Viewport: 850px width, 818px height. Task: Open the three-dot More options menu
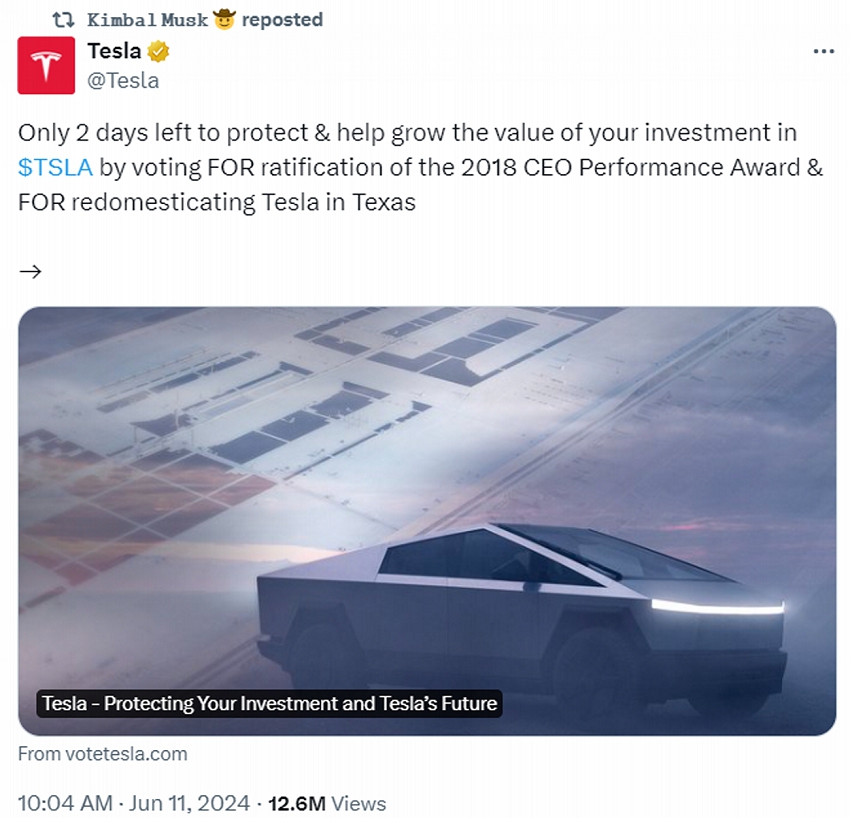823,52
